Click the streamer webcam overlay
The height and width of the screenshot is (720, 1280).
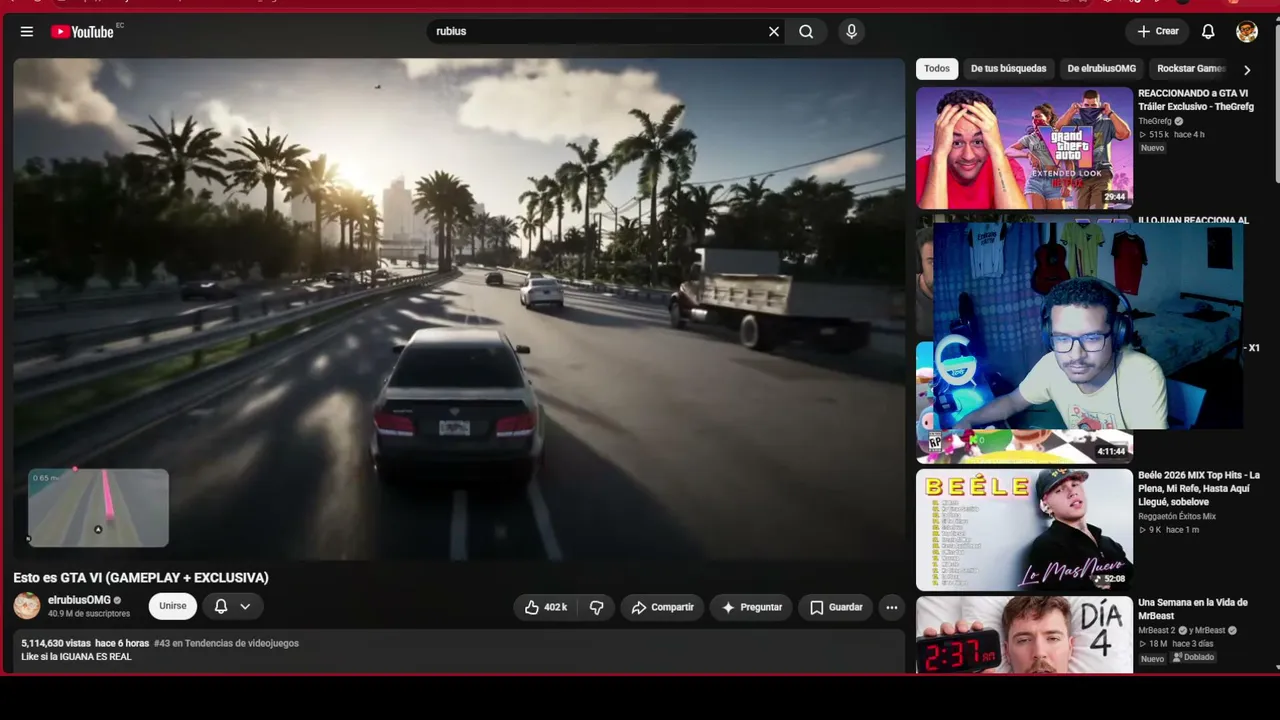[1088, 326]
